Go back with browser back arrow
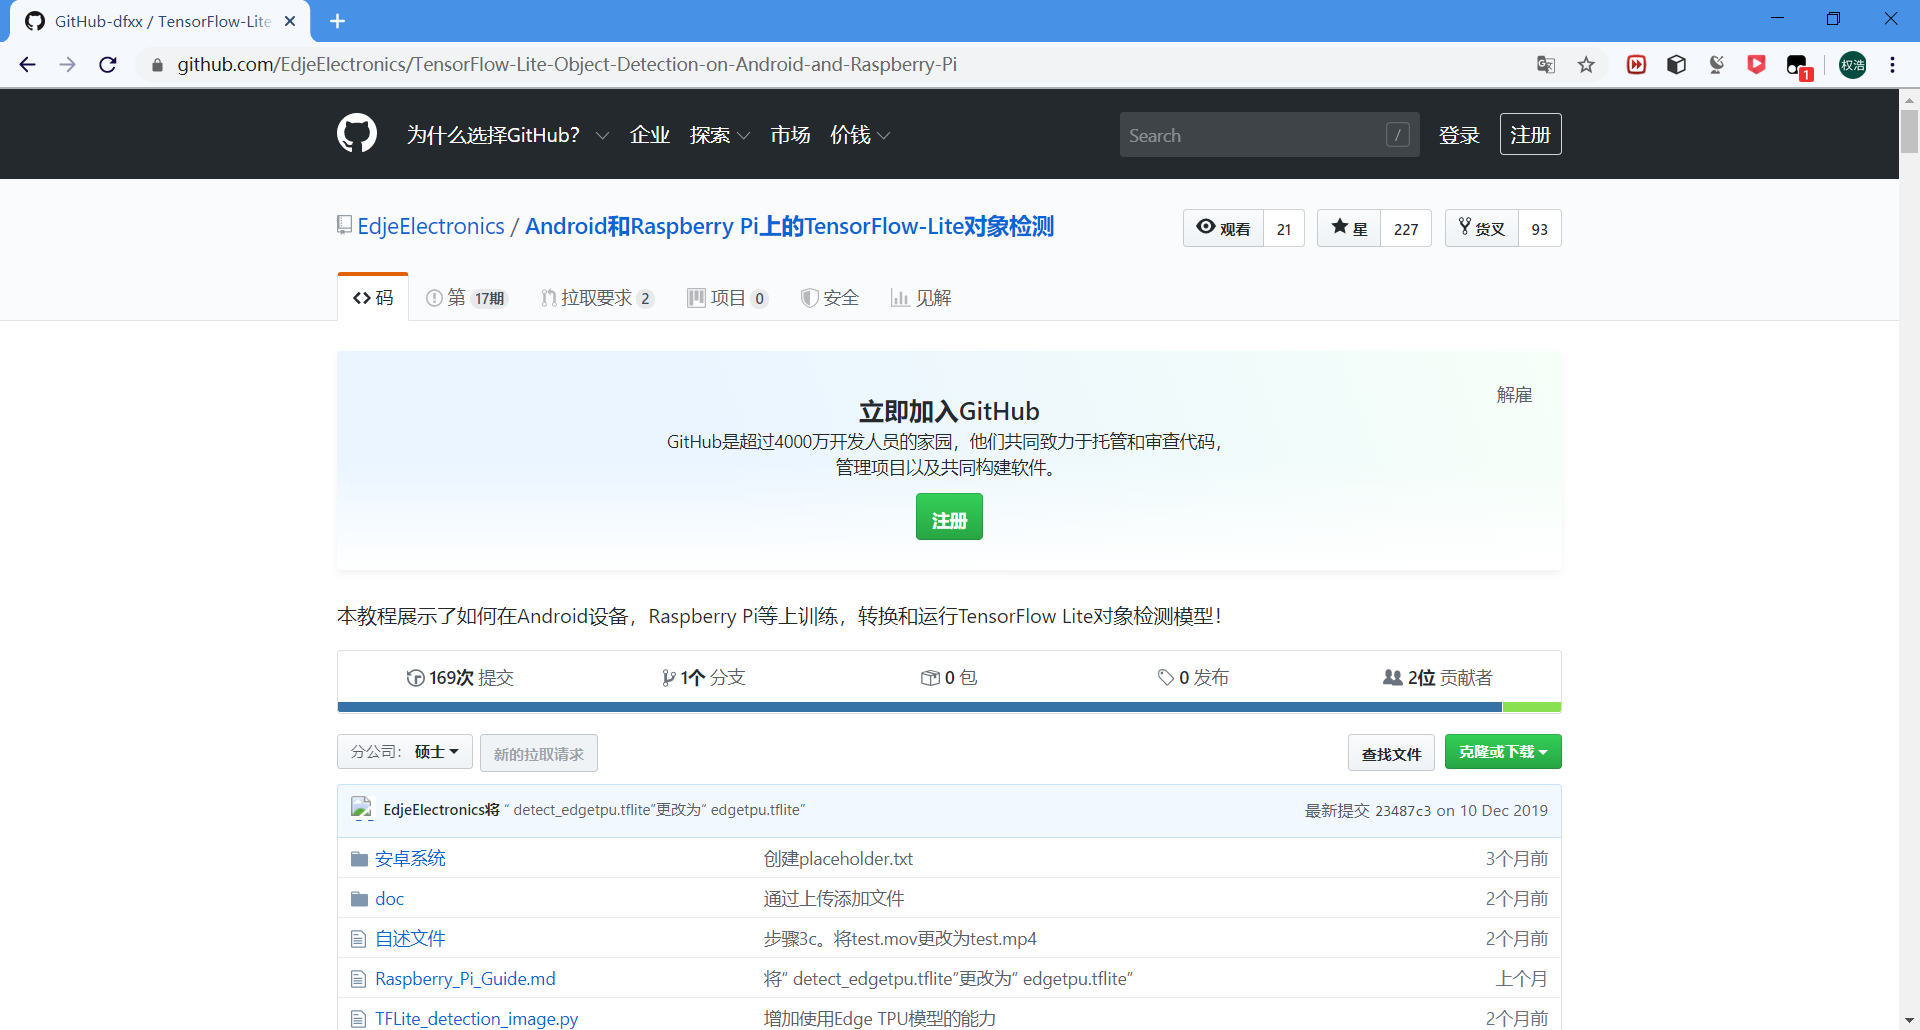The height and width of the screenshot is (1030, 1920). (27, 65)
